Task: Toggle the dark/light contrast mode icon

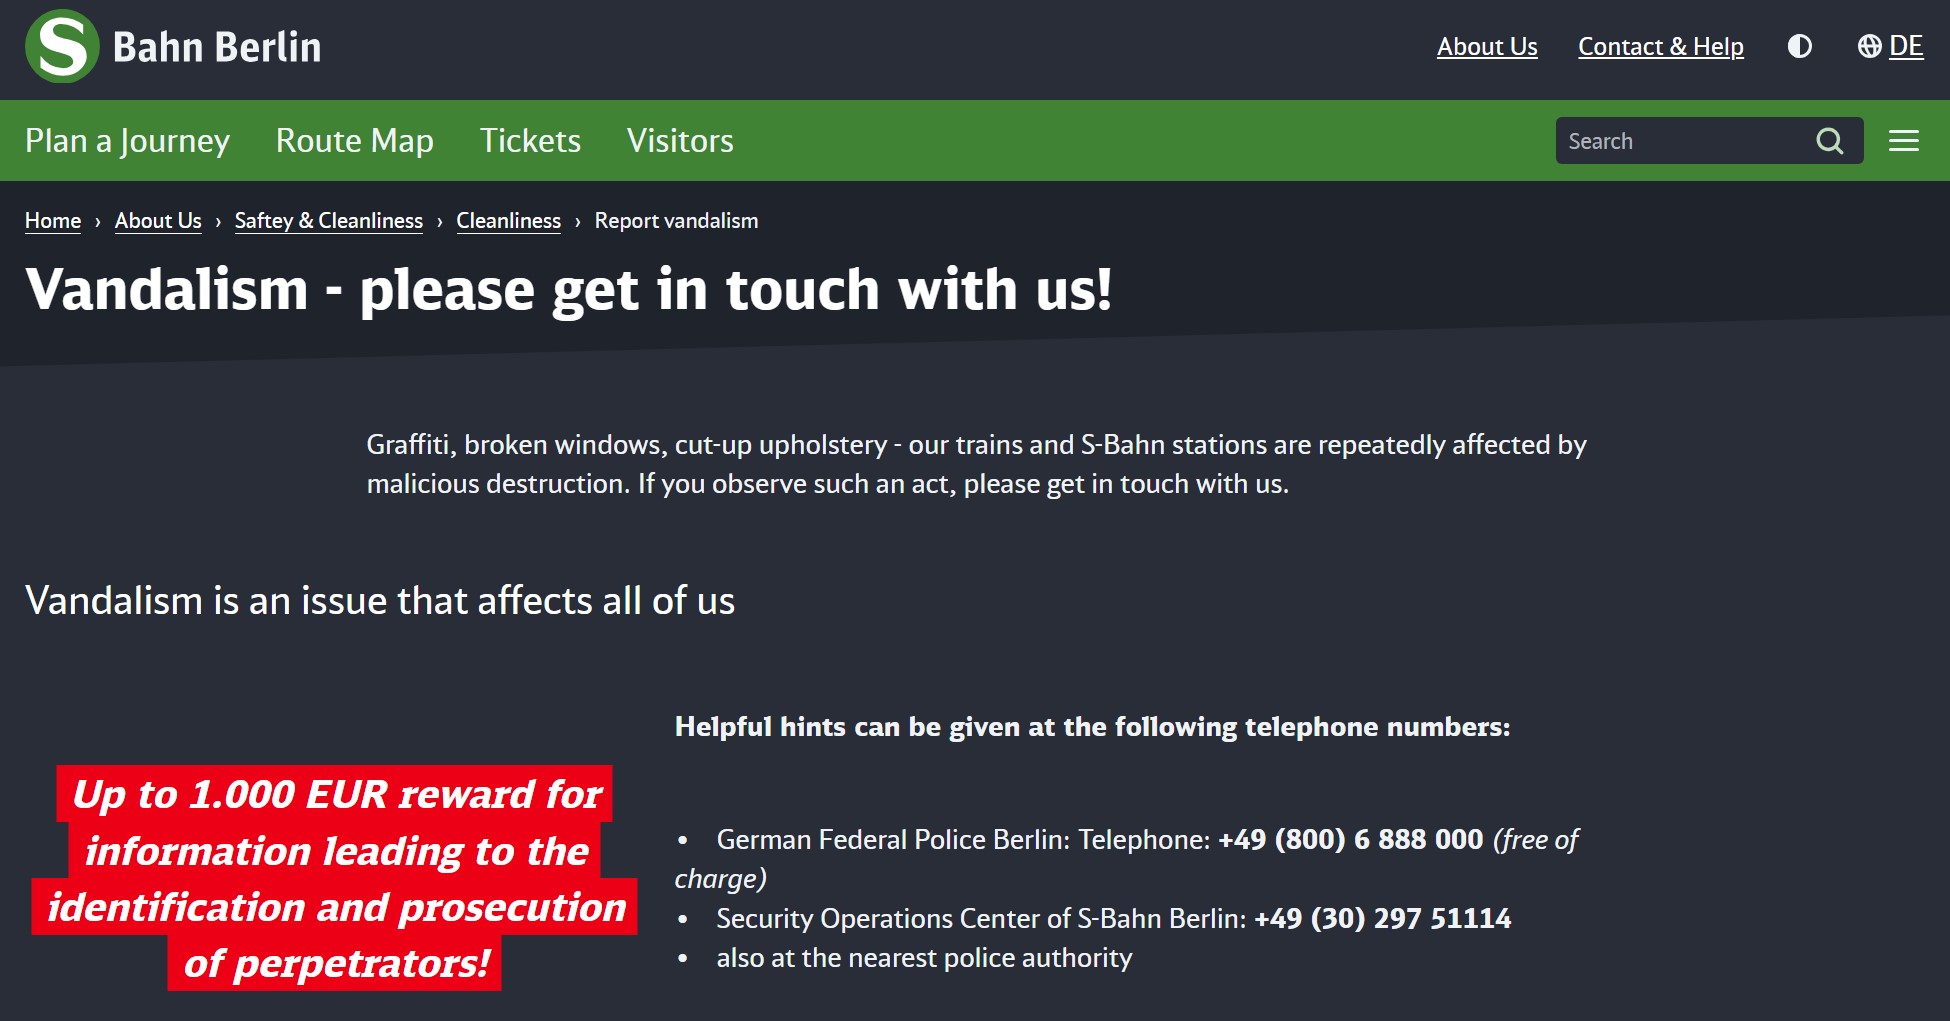Action: [x=1799, y=47]
